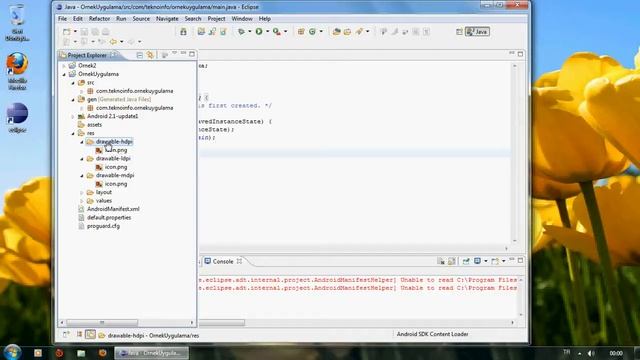Click the TR language indicator in tray

tap(567, 352)
